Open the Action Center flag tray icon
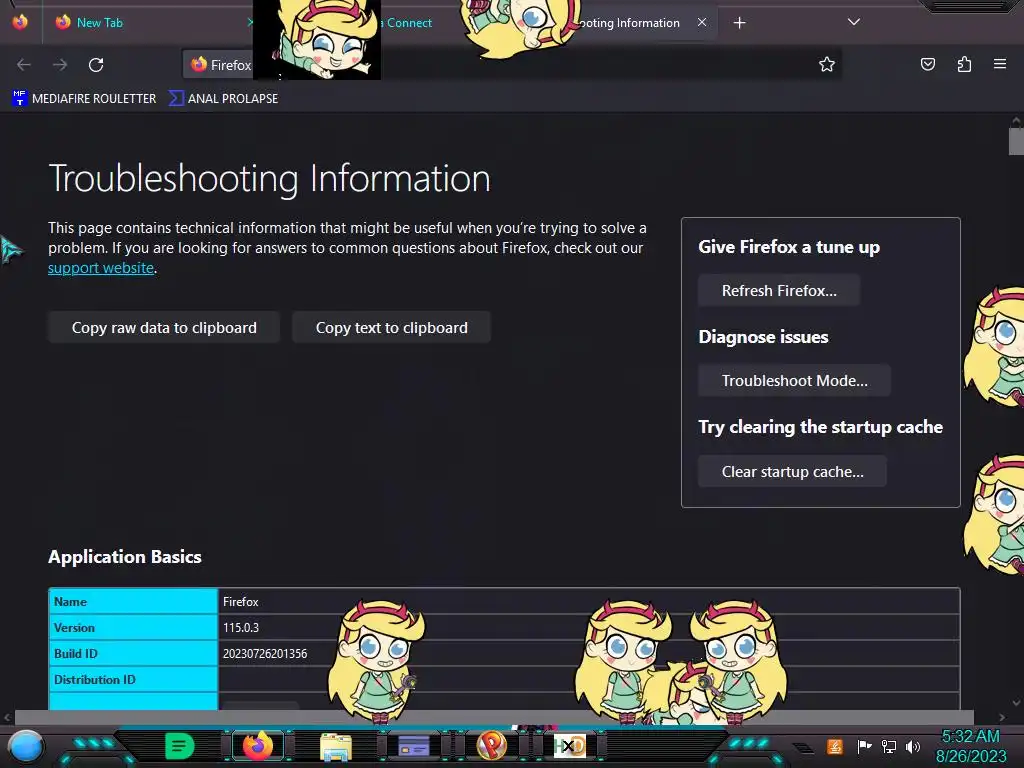1024x768 pixels. pyautogui.click(x=864, y=746)
